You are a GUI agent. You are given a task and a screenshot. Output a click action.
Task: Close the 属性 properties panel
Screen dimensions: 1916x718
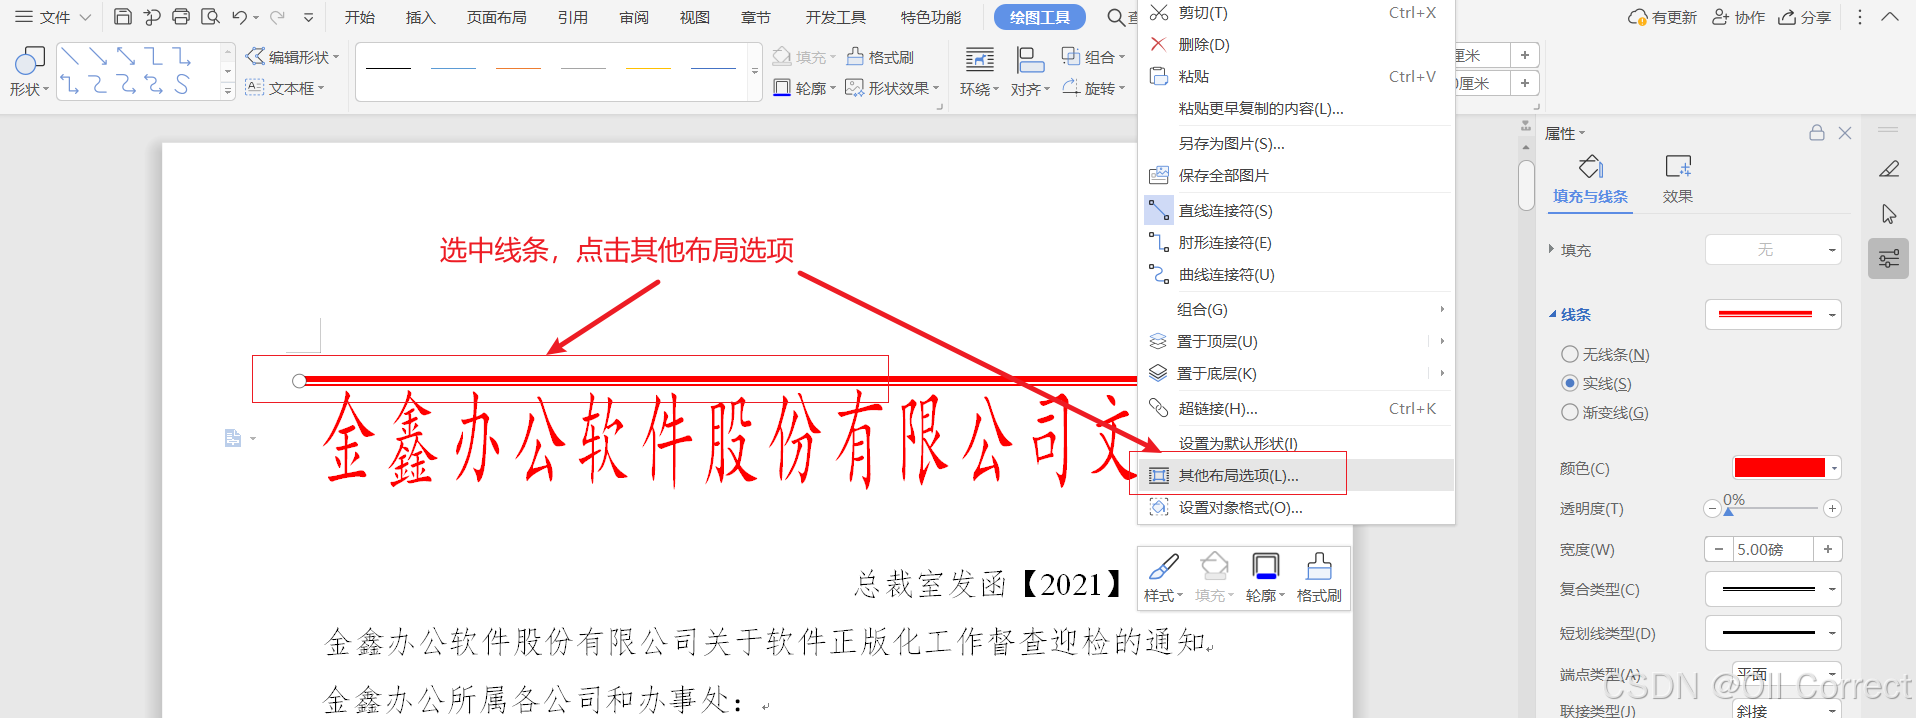(1845, 133)
